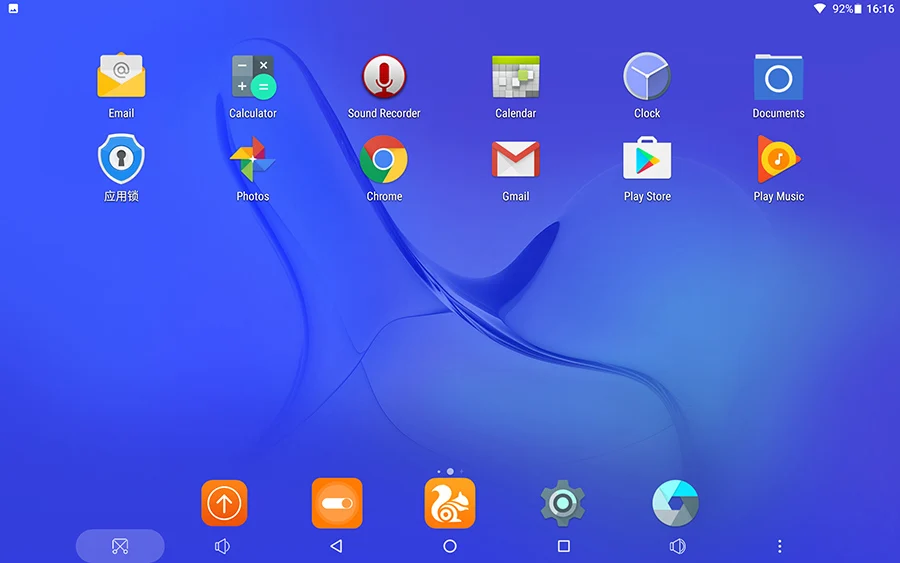Image resolution: width=900 pixels, height=563 pixels.
Task: Open the Calendar app
Action: click(x=515, y=76)
